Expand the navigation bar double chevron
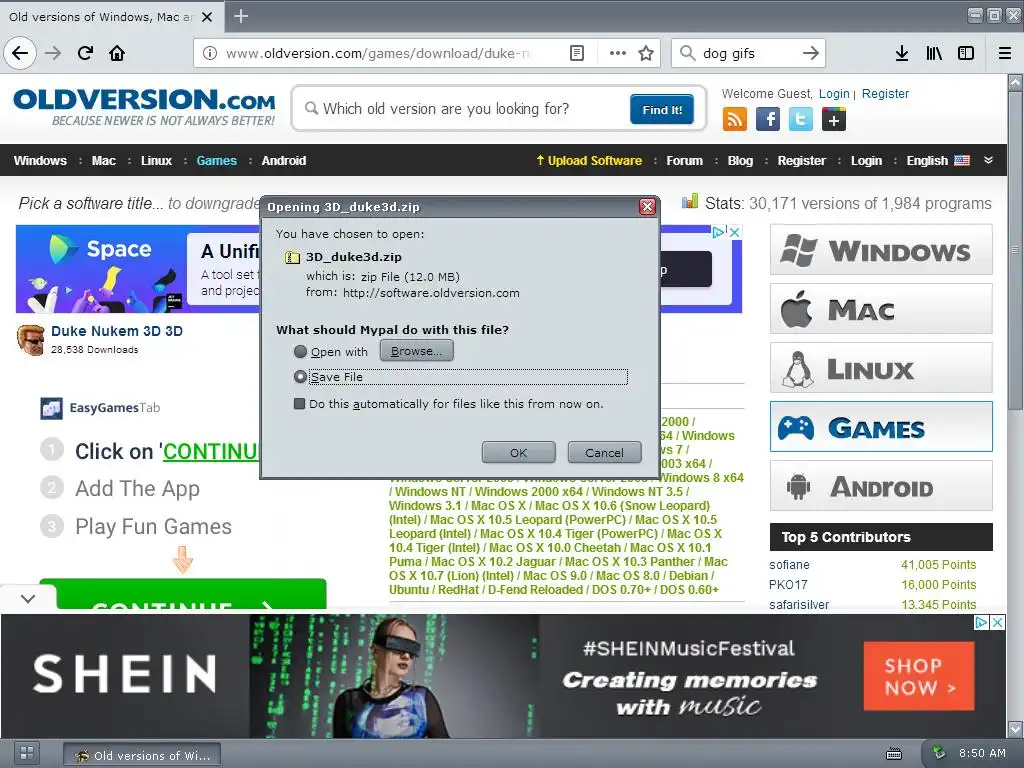Screen dimensions: 1024x768 (x=988, y=160)
